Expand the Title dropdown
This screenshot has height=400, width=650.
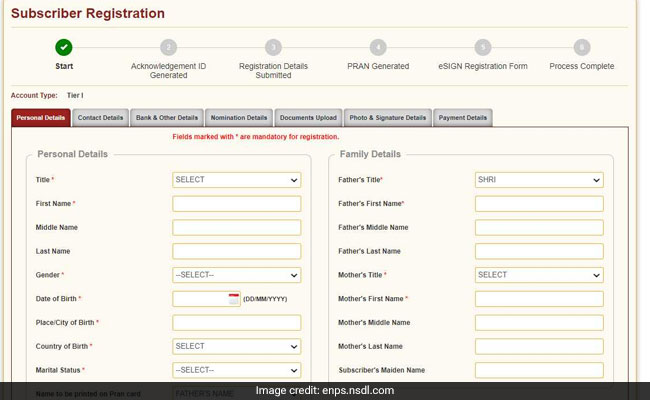click(x=236, y=180)
